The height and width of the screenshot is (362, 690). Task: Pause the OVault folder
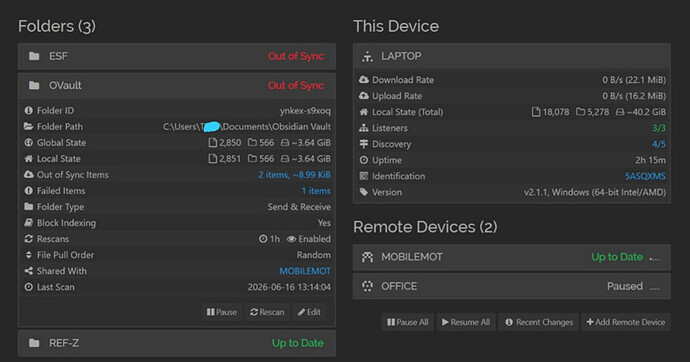(x=222, y=312)
